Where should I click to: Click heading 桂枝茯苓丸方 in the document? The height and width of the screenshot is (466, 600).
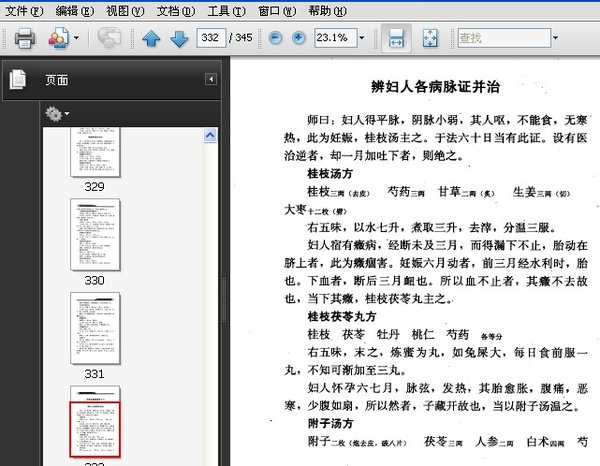point(342,316)
